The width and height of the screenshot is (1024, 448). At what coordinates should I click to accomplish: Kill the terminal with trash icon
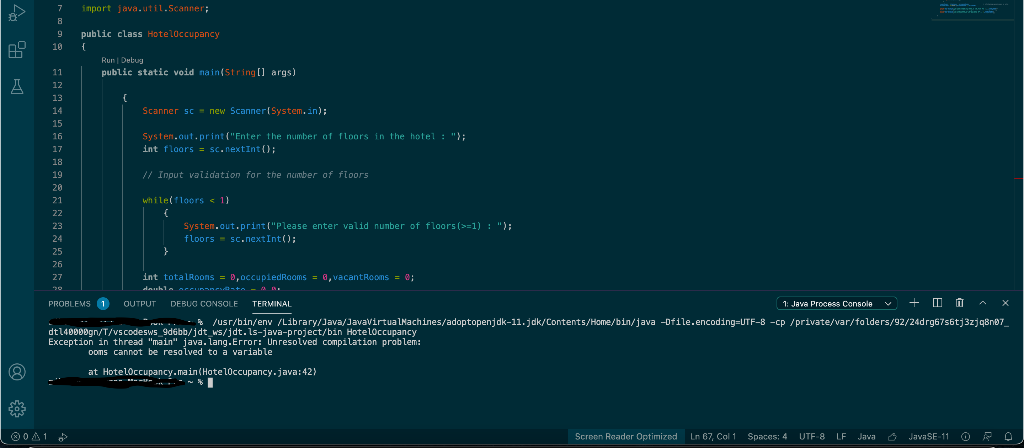point(959,303)
